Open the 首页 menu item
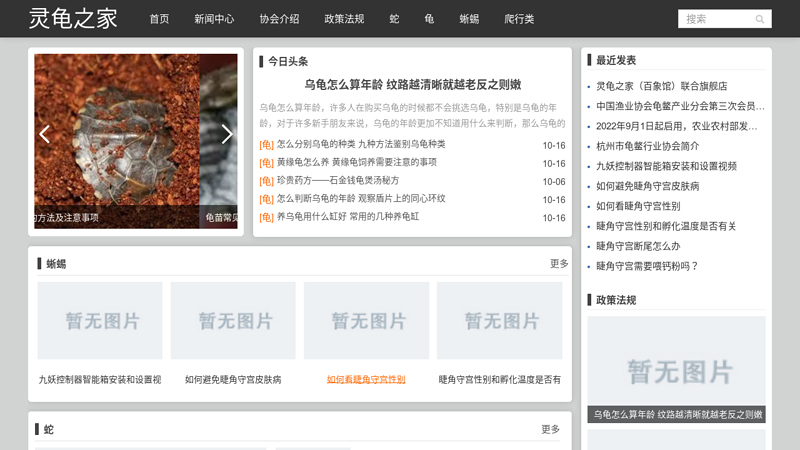This screenshot has height=450, width=800. 159,19
